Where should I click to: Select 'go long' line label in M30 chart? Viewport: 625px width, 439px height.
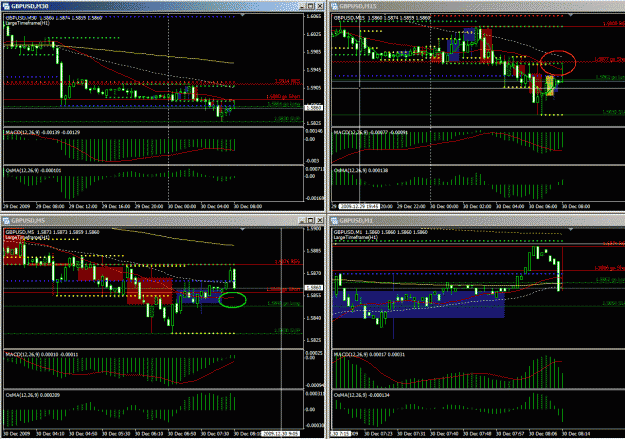[x=284, y=104]
